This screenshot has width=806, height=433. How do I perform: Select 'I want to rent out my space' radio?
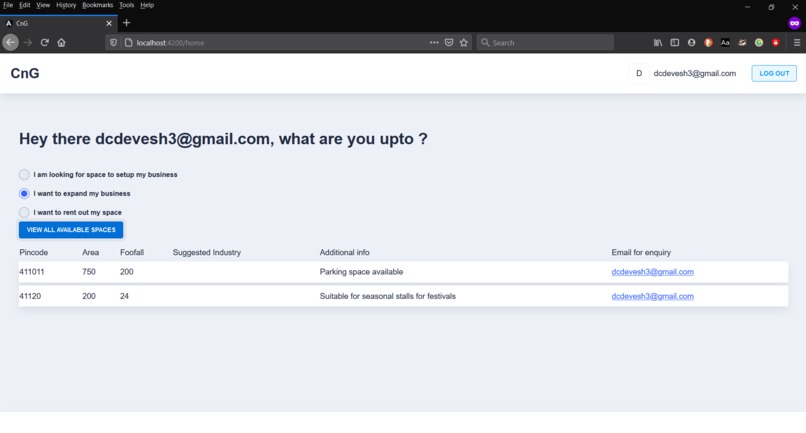[24, 212]
